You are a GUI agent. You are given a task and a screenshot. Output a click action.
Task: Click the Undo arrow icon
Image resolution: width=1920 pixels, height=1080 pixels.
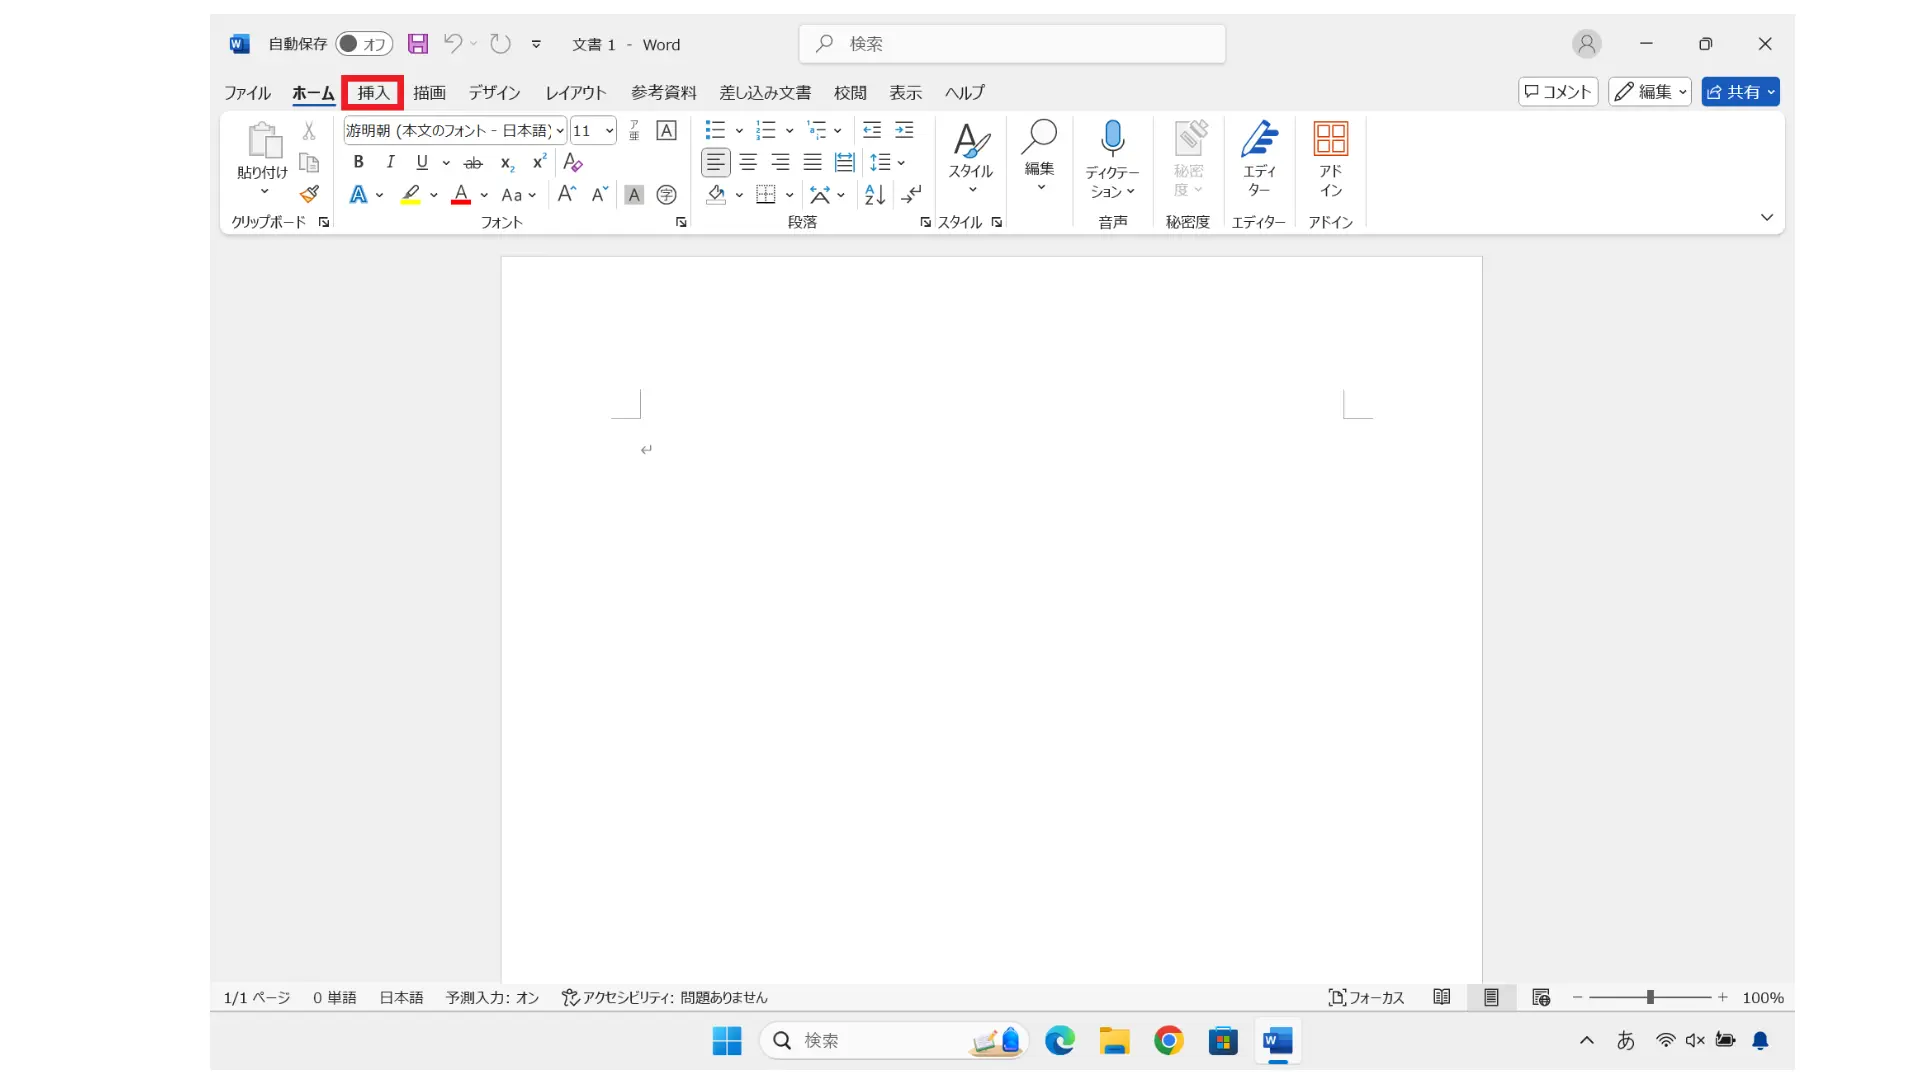click(453, 43)
